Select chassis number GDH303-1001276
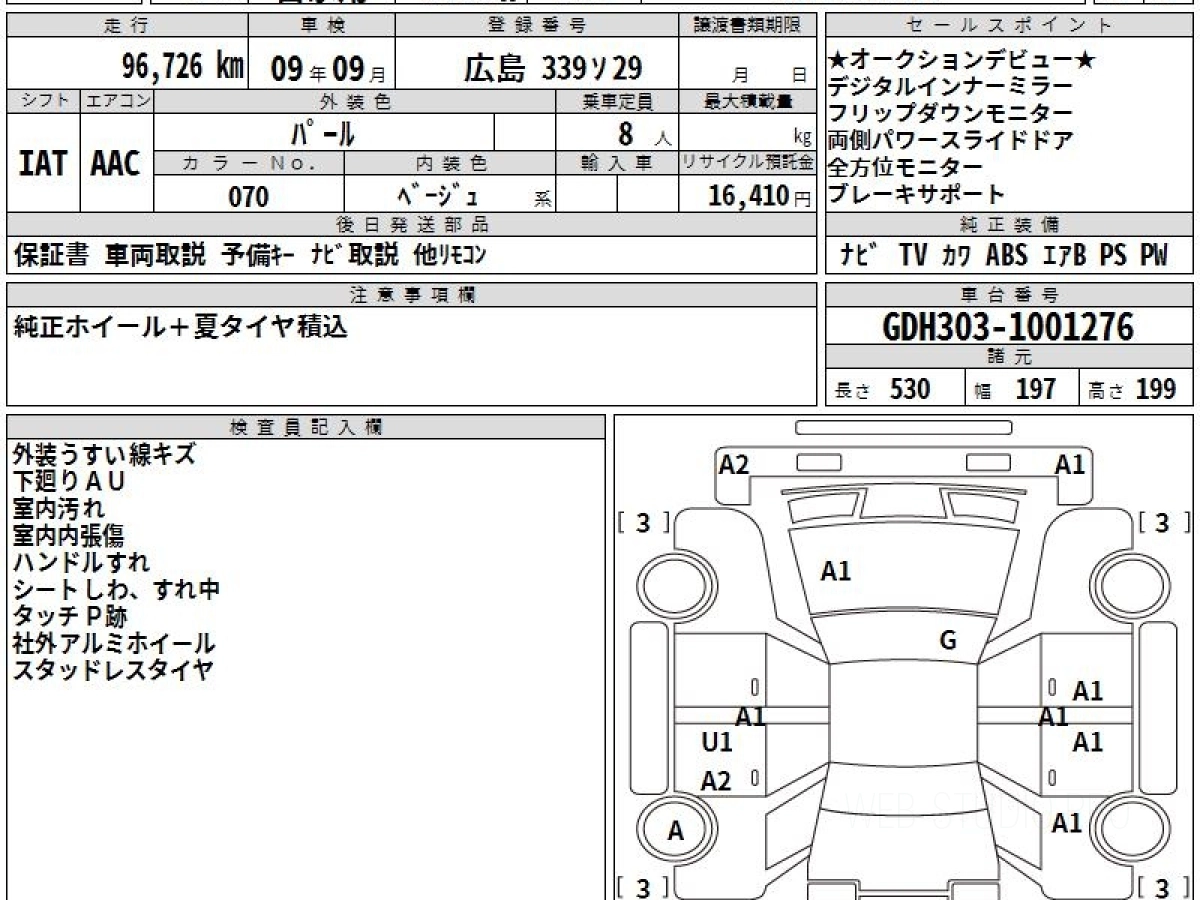This screenshot has height=900, width=1200. pyautogui.click(x=1008, y=327)
